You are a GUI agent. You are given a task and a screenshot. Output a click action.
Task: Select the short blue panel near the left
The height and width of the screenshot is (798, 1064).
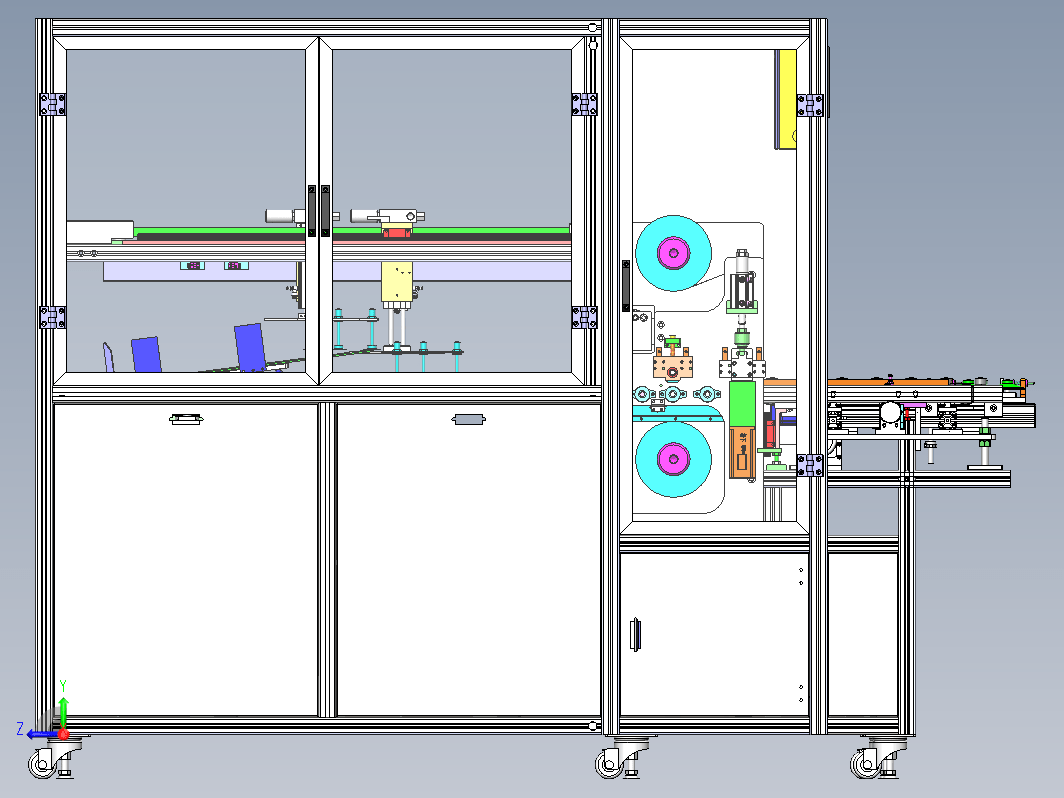[146, 354]
